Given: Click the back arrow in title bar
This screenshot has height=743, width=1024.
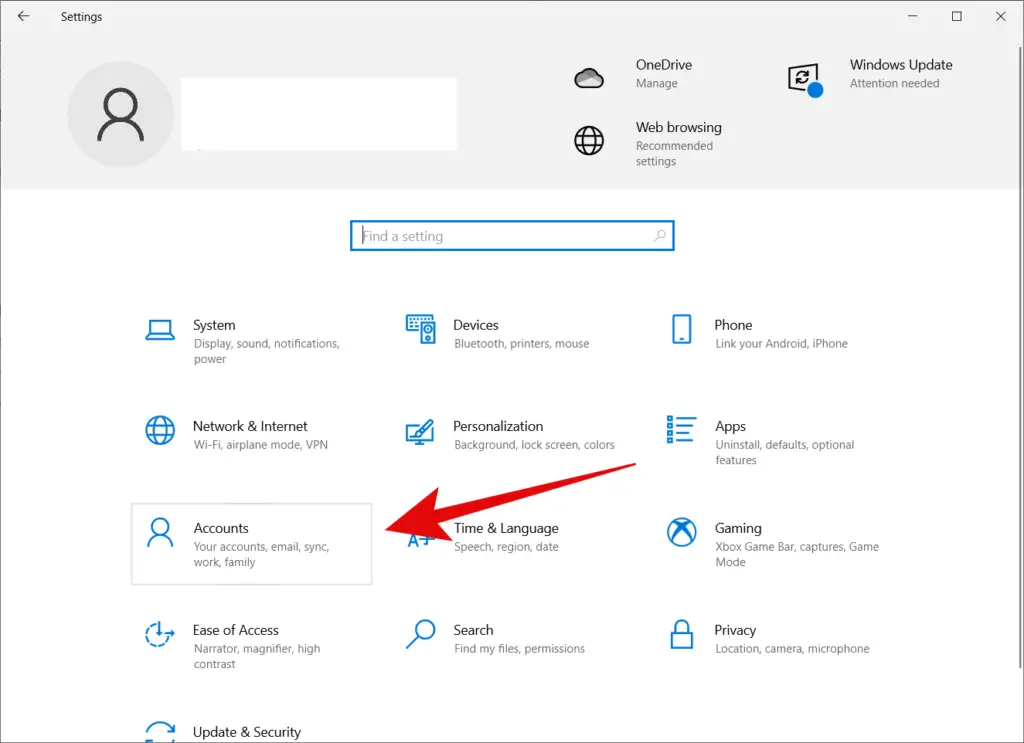Looking at the screenshot, I should (24, 16).
